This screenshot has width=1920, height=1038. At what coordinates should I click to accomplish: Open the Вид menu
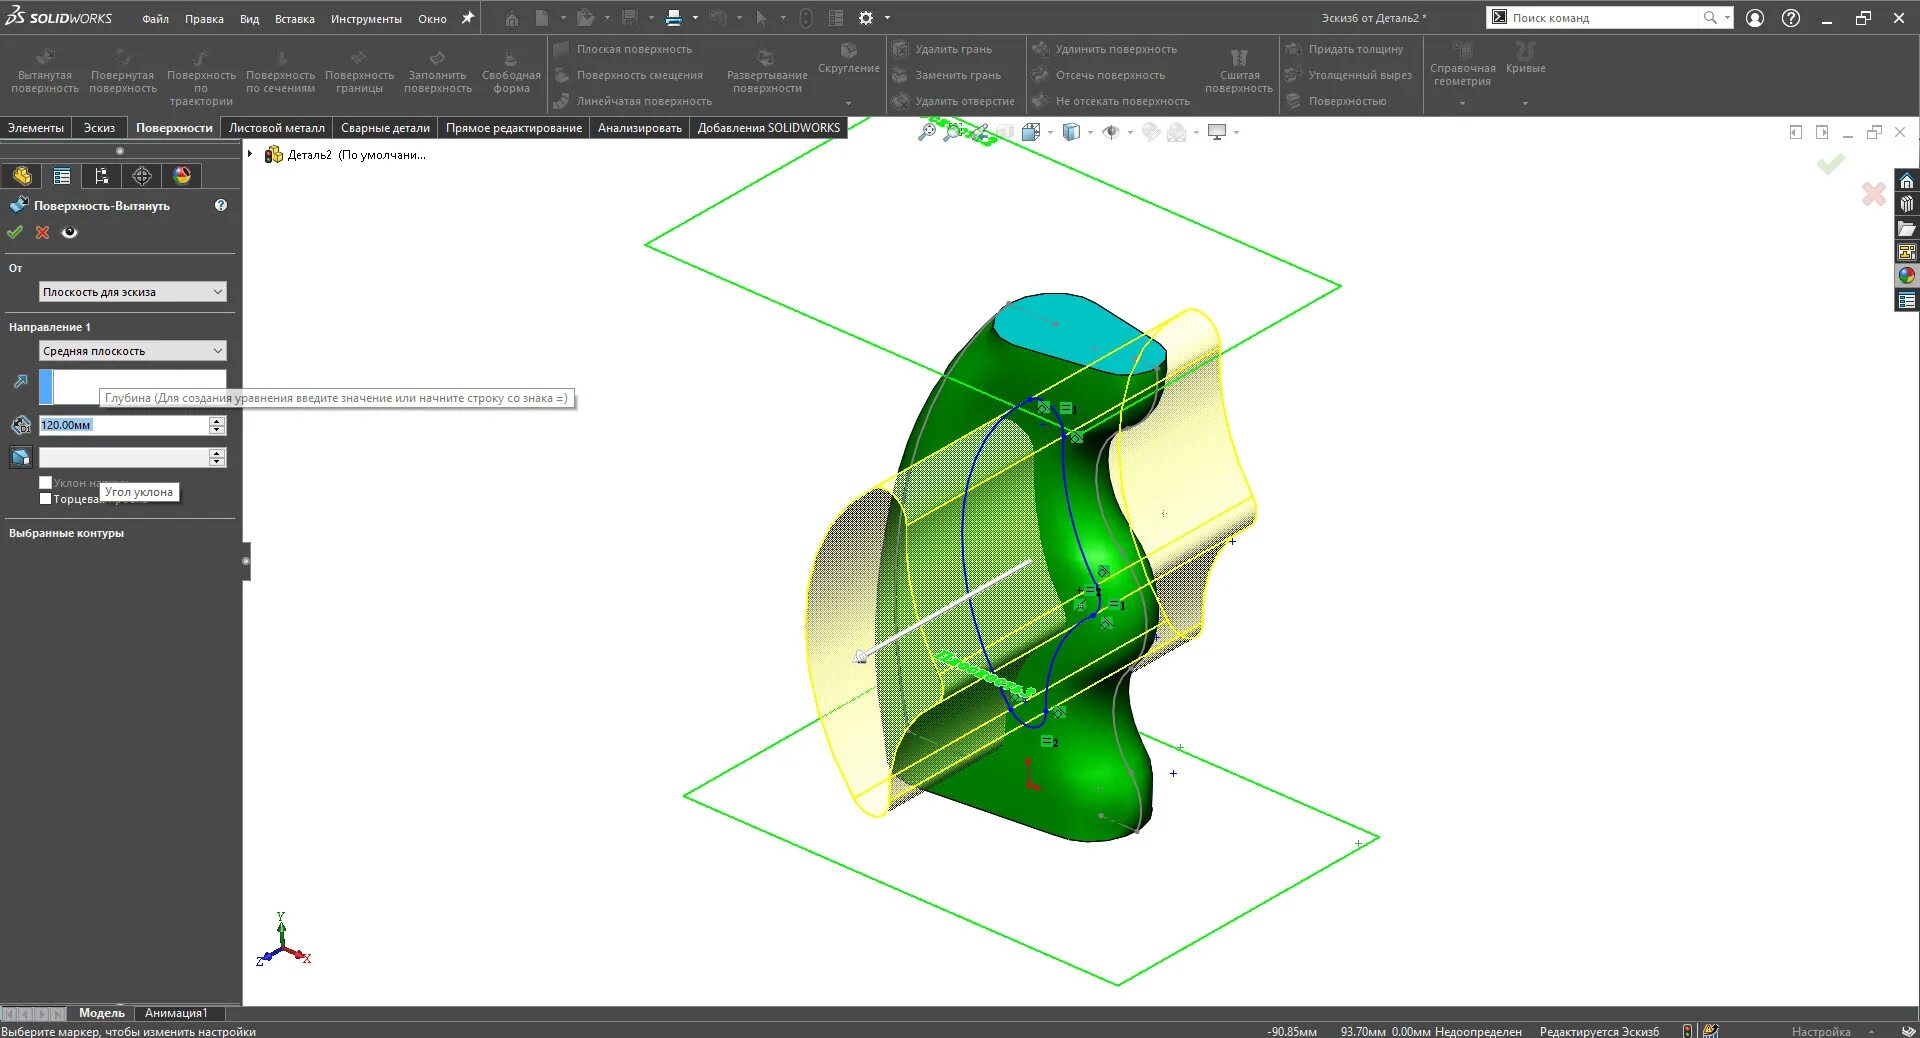click(249, 19)
